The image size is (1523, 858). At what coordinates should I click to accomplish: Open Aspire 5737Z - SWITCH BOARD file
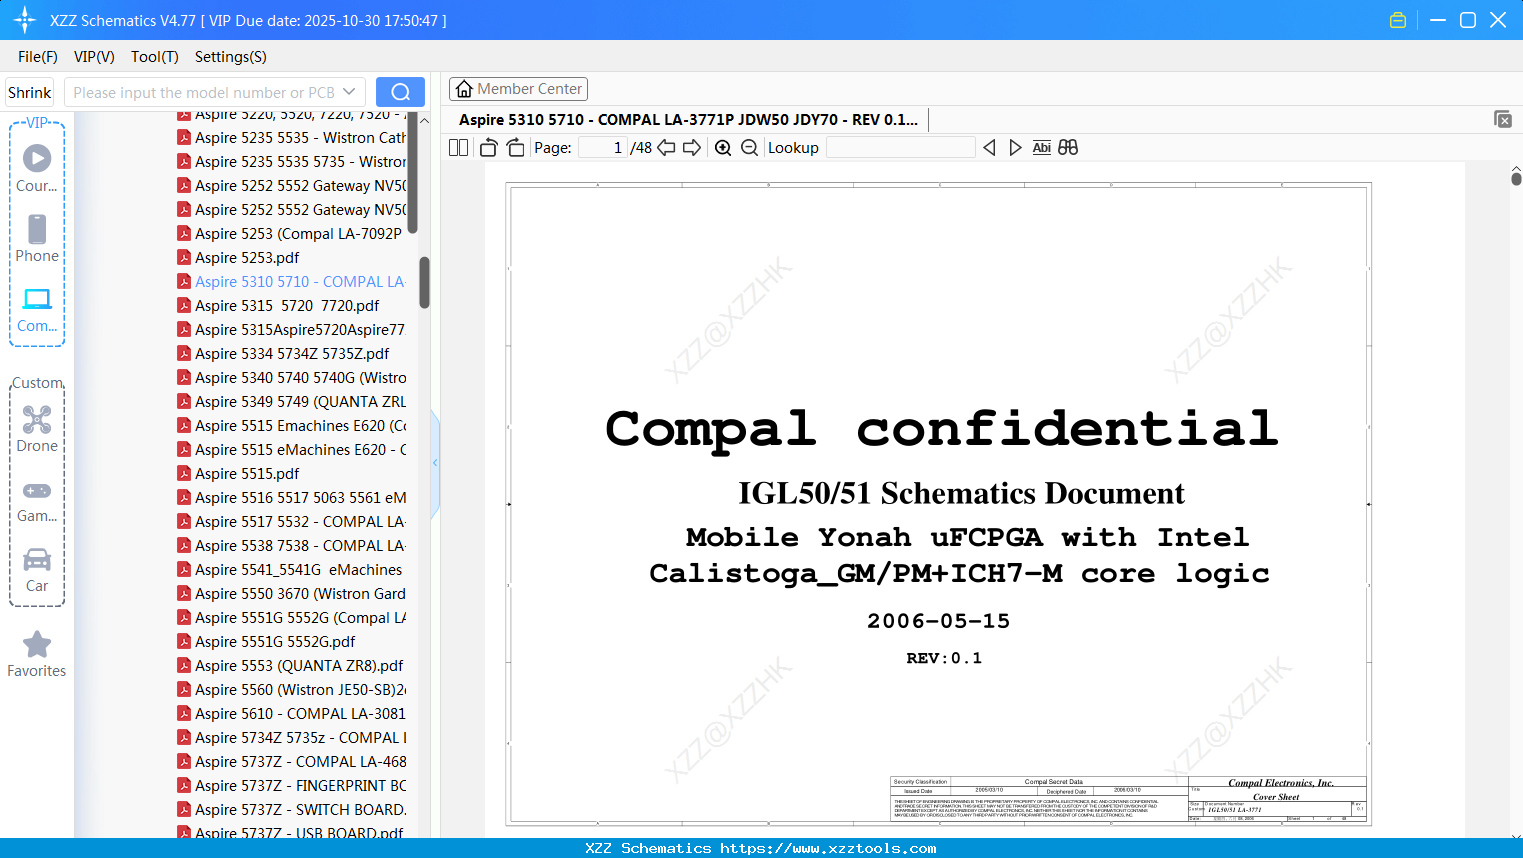292,810
